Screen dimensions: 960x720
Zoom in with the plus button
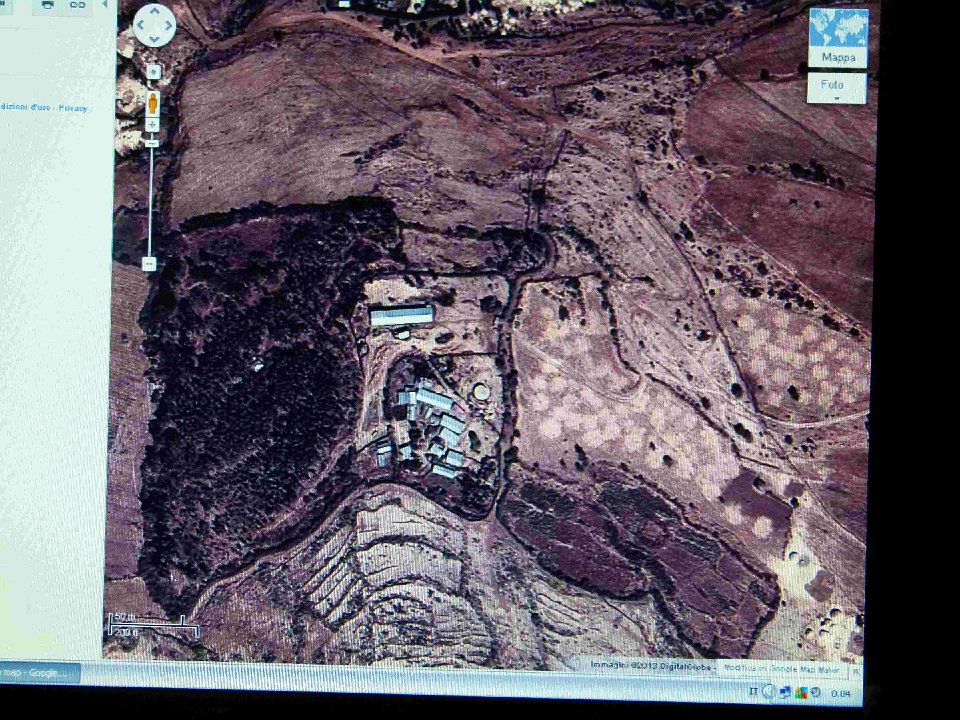point(152,124)
